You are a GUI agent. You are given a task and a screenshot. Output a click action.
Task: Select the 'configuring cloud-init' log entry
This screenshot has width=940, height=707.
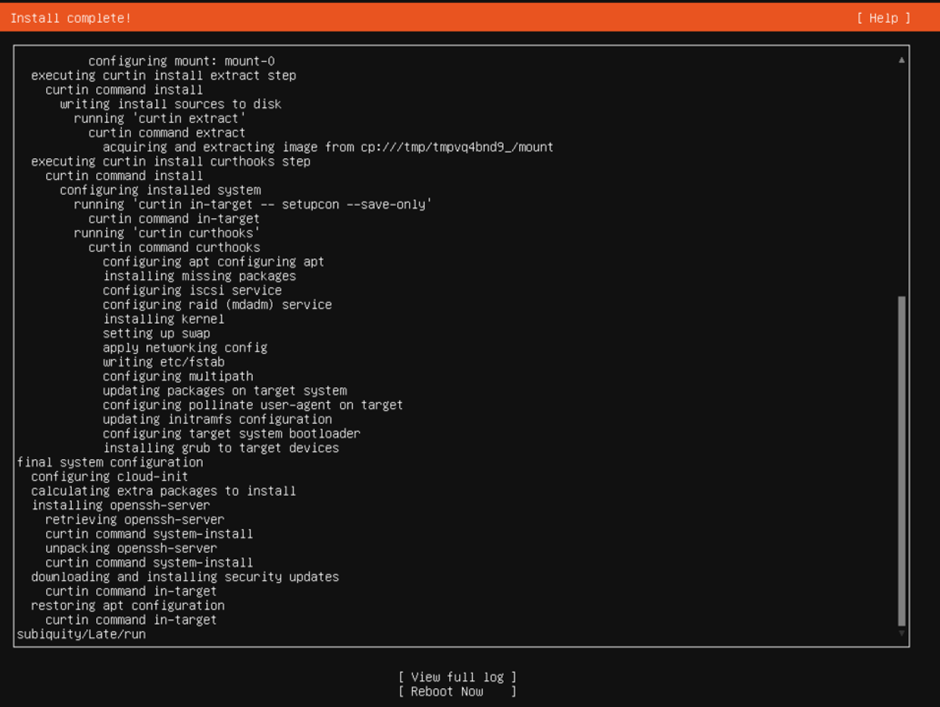coord(109,477)
